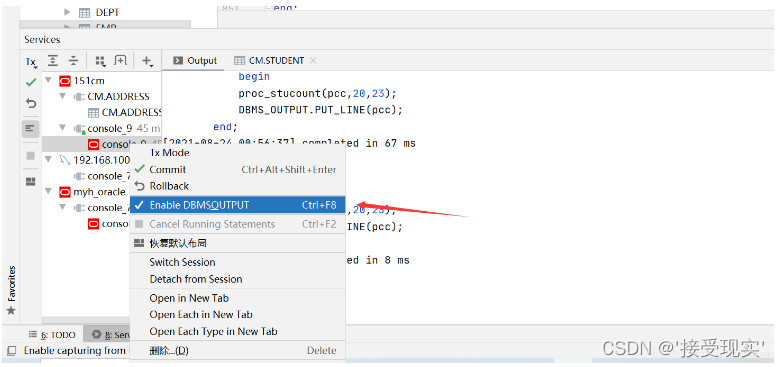
Task: Click the Oracle icon beside myh_oracle
Action: coord(65,192)
